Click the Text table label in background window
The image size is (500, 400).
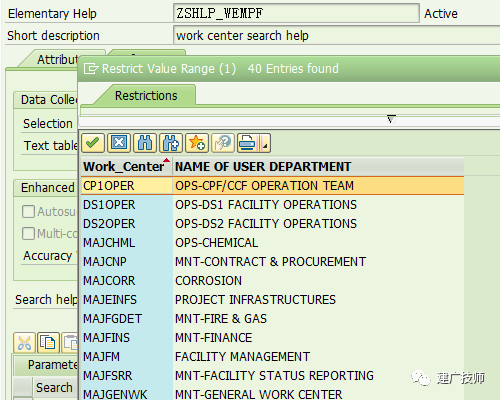pyautogui.click(x=51, y=146)
